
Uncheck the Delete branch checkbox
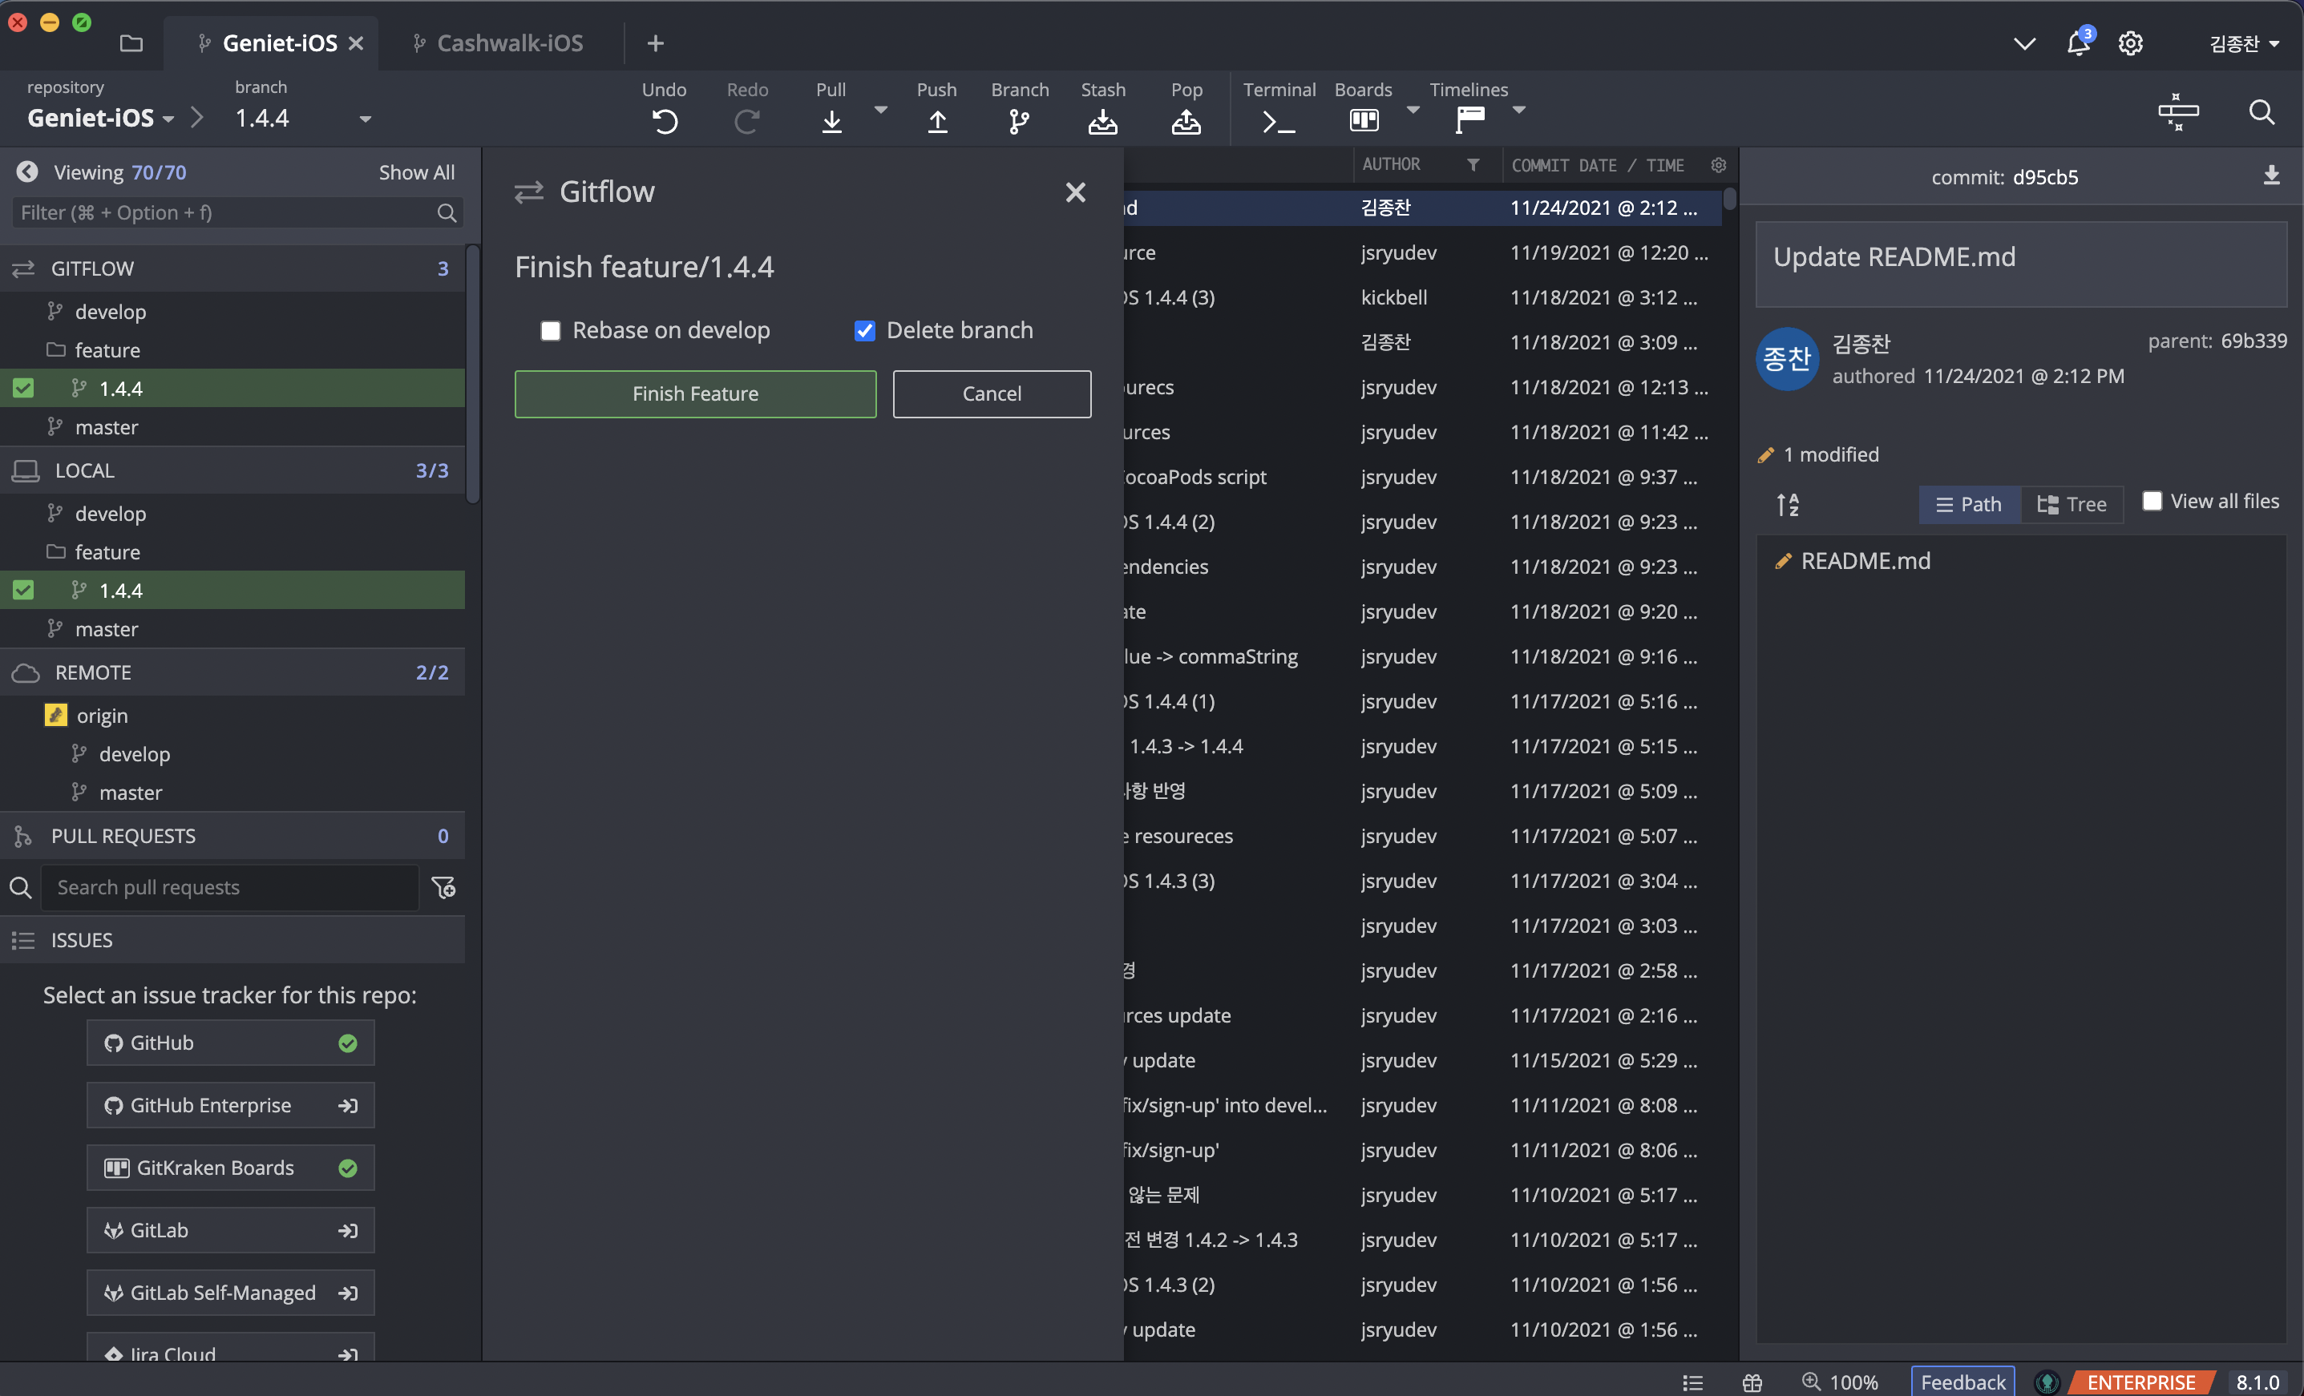[864, 330]
